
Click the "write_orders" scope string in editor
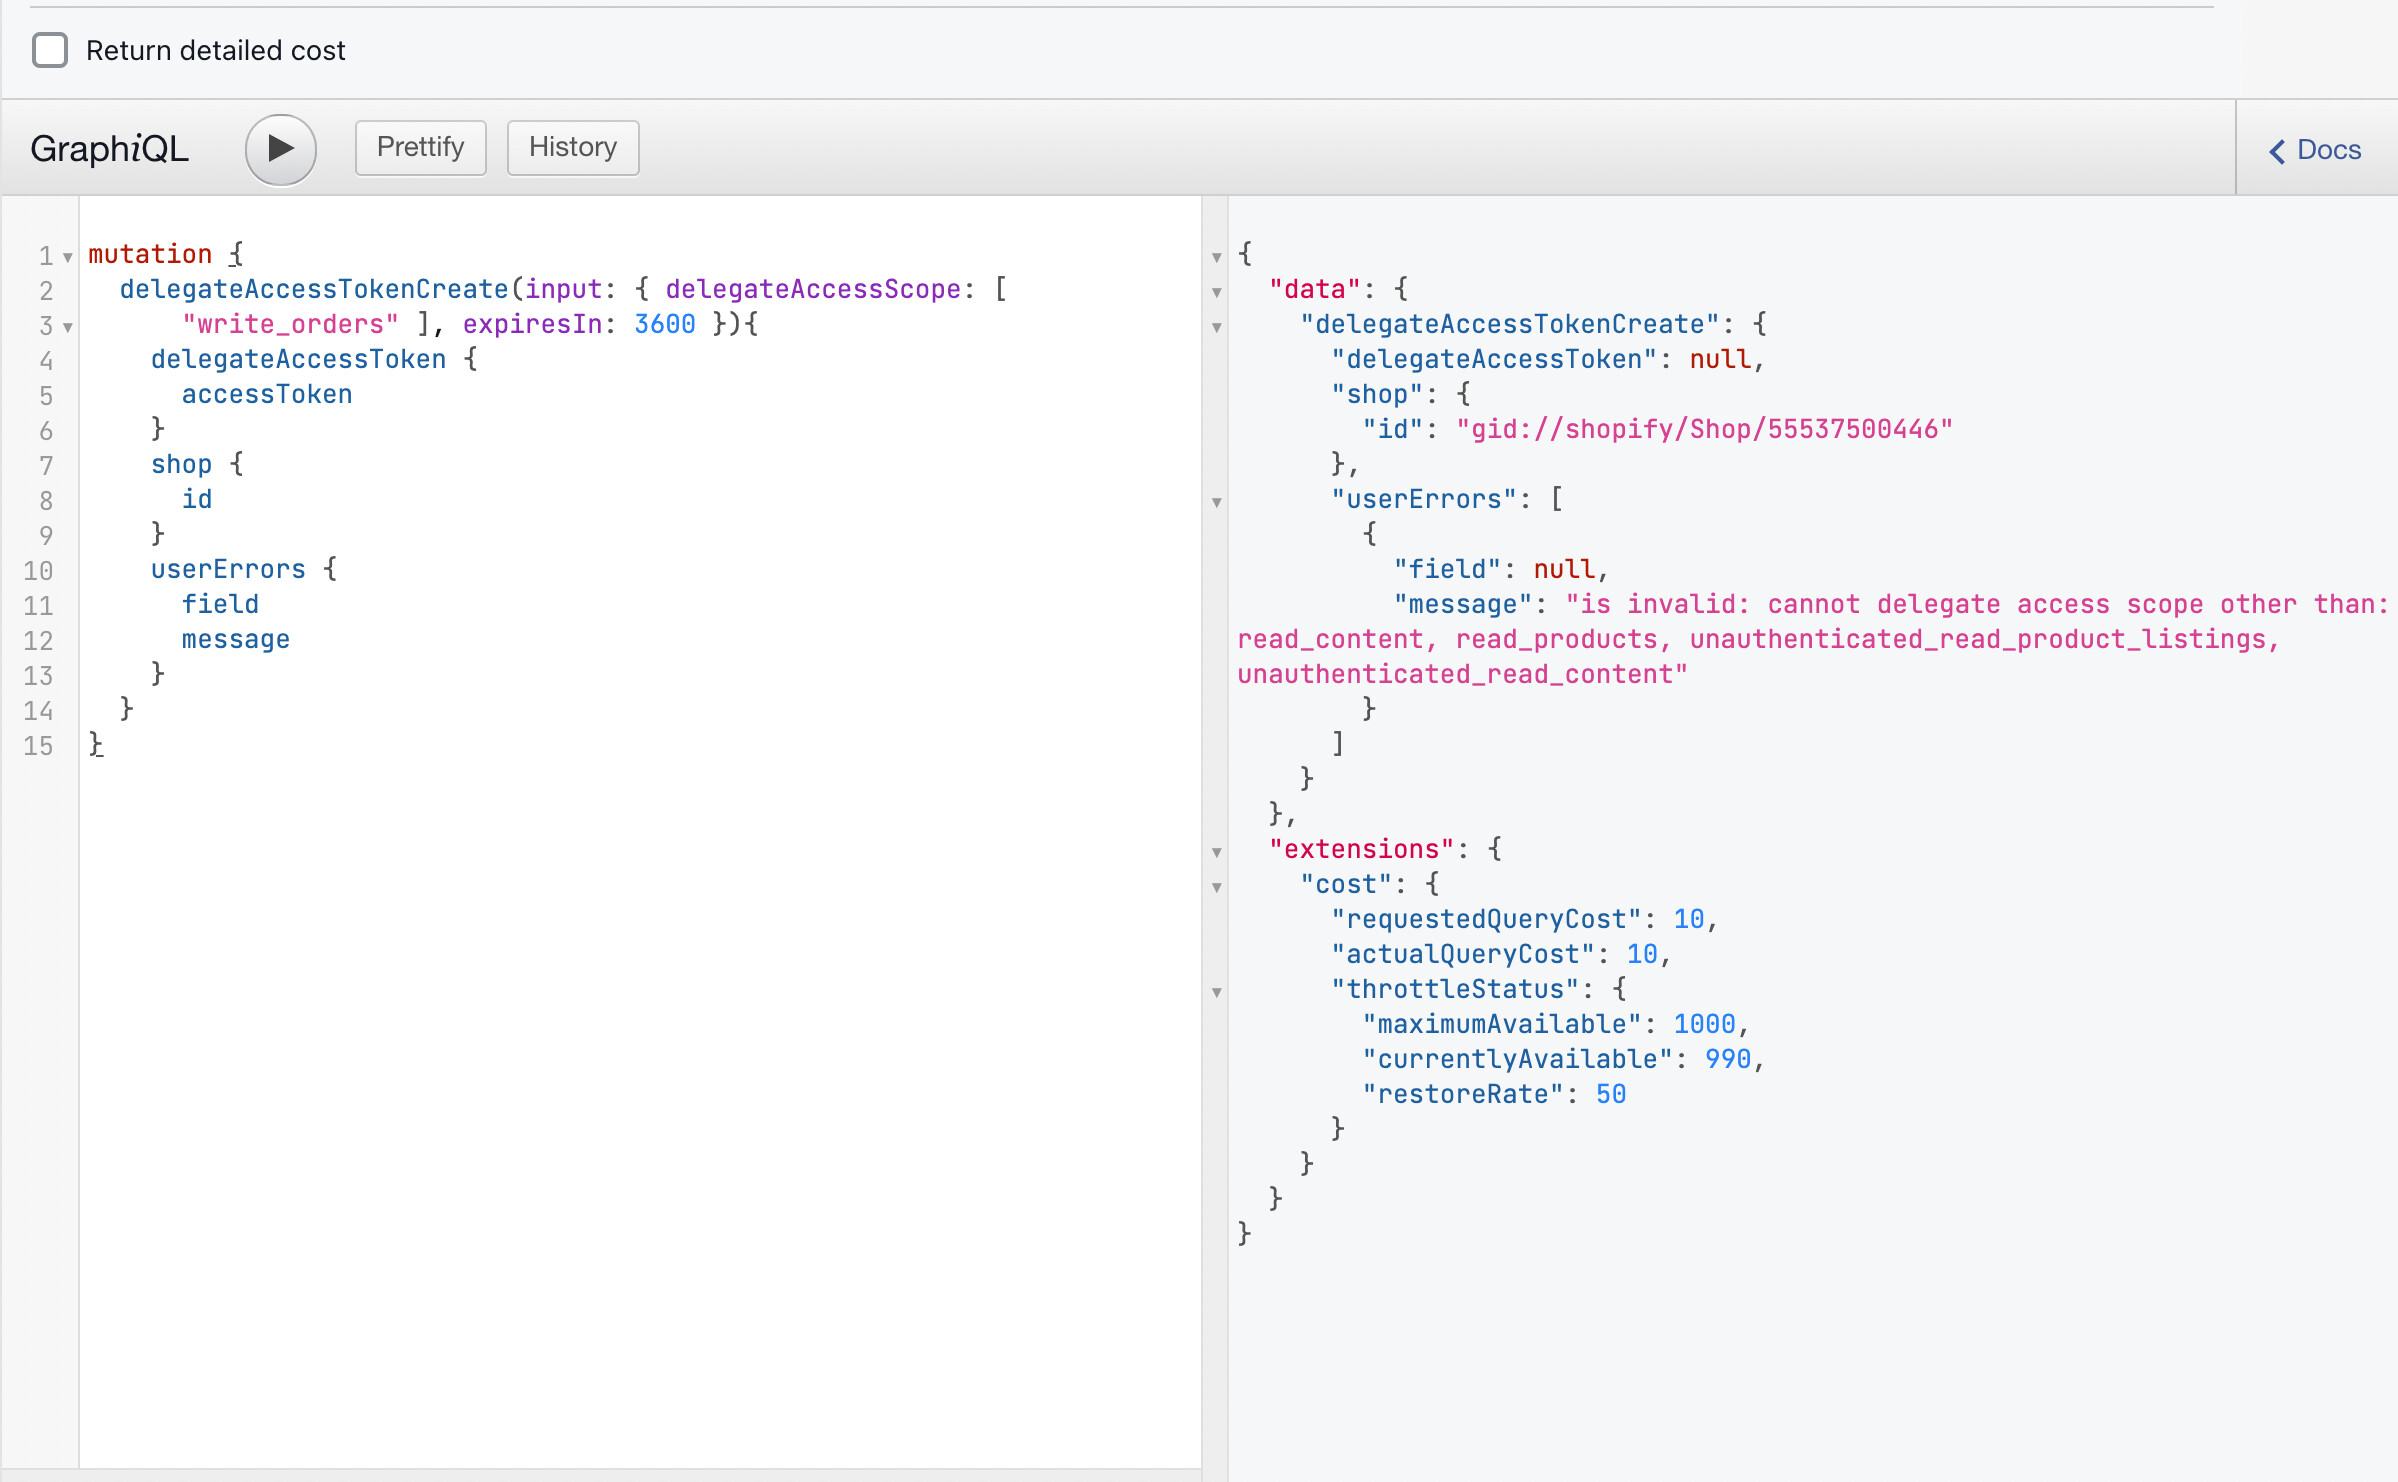290,324
